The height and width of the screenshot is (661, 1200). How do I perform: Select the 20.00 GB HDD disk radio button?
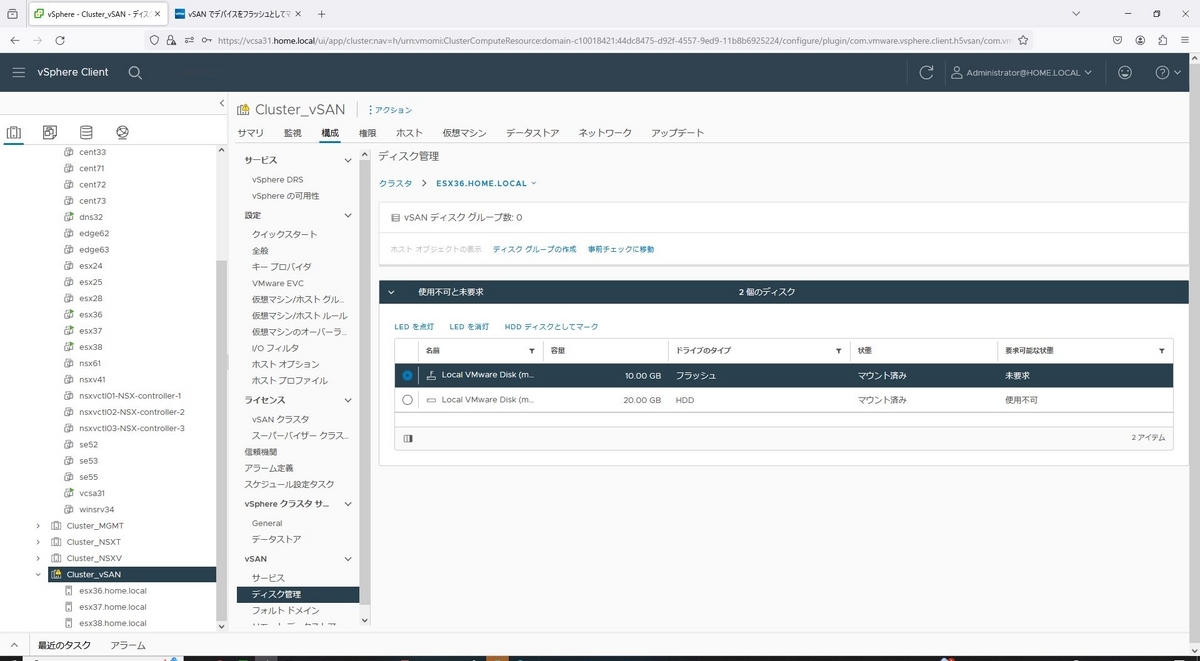(407, 400)
